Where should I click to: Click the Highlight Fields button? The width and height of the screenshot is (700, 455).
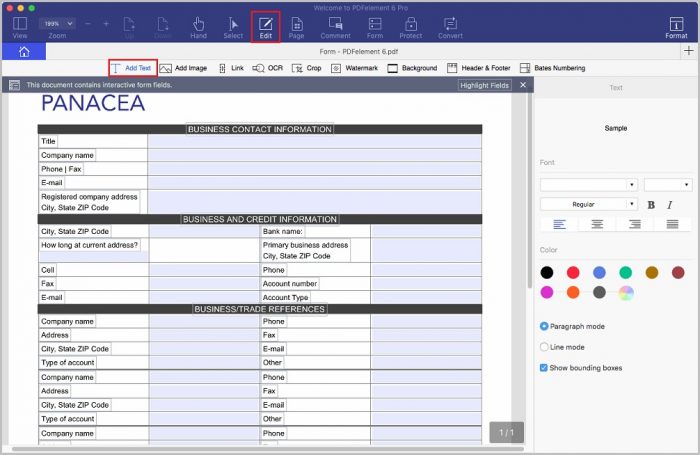484,85
